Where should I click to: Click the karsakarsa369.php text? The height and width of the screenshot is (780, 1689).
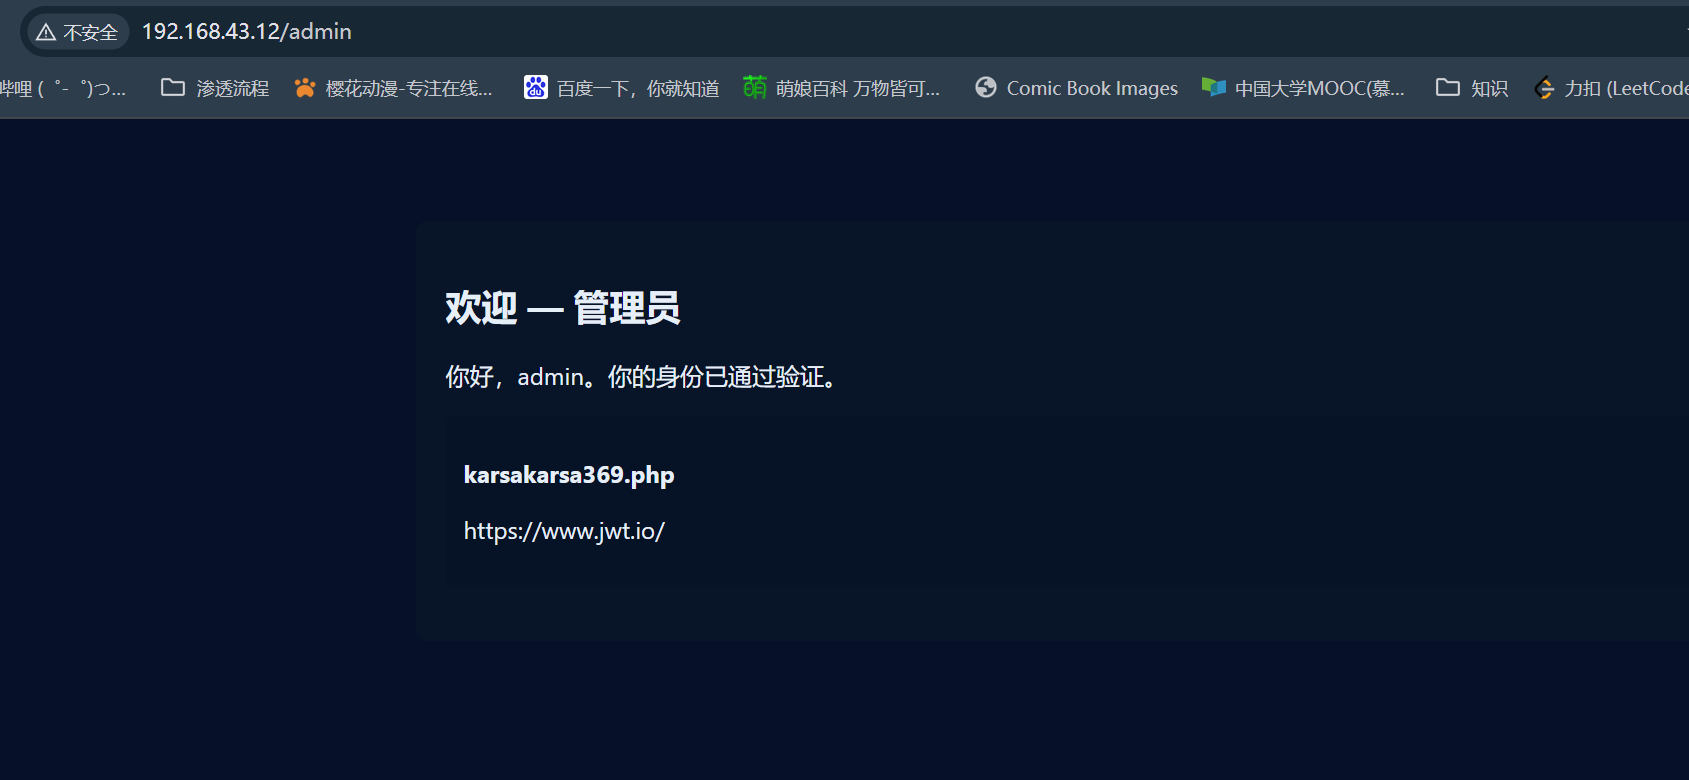569,475
